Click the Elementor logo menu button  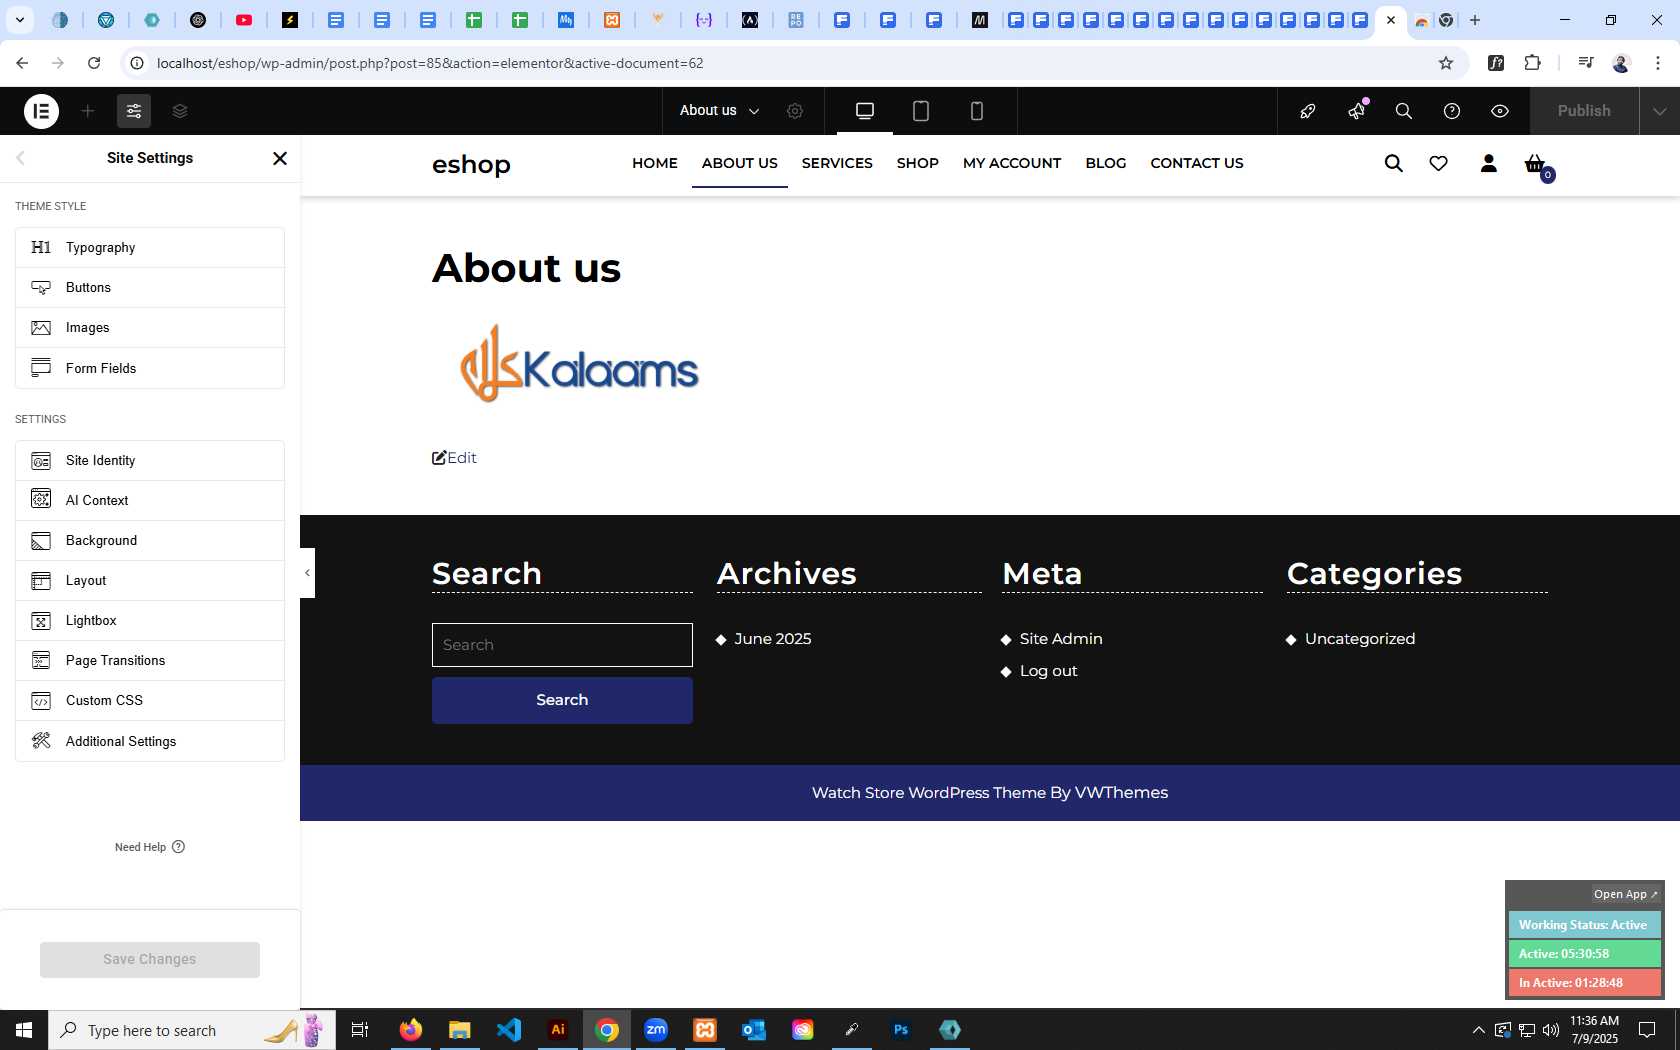41,111
